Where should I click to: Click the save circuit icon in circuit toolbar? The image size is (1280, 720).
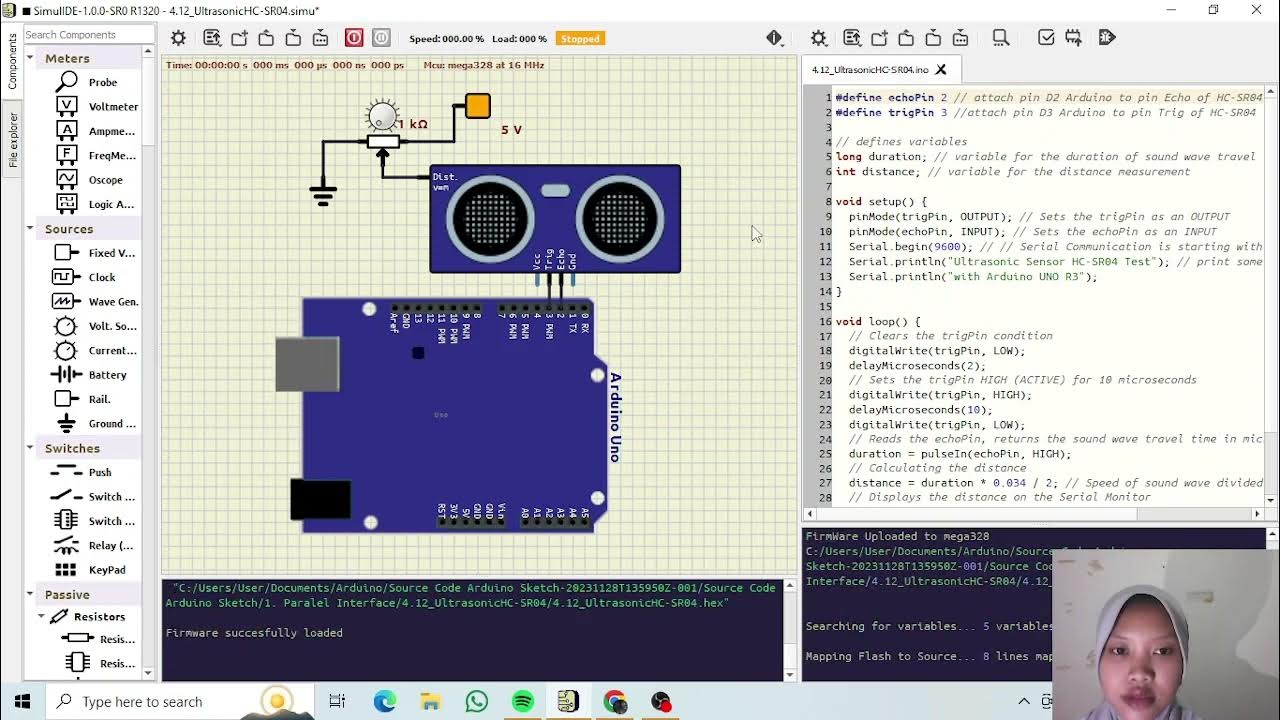coord(293,38)
